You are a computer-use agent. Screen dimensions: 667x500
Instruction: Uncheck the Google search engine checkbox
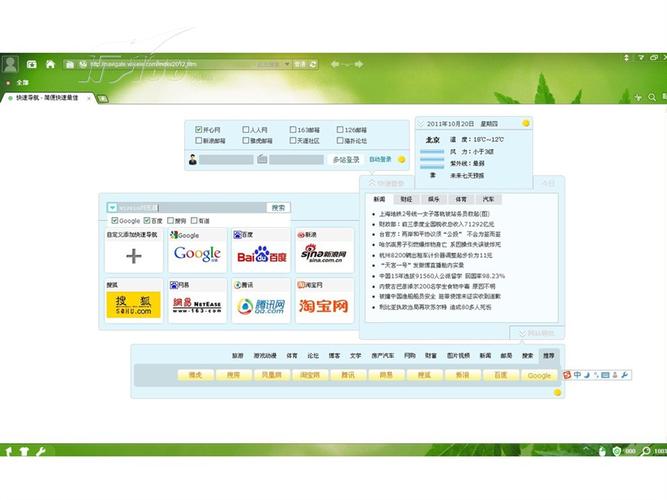(115, 221)
